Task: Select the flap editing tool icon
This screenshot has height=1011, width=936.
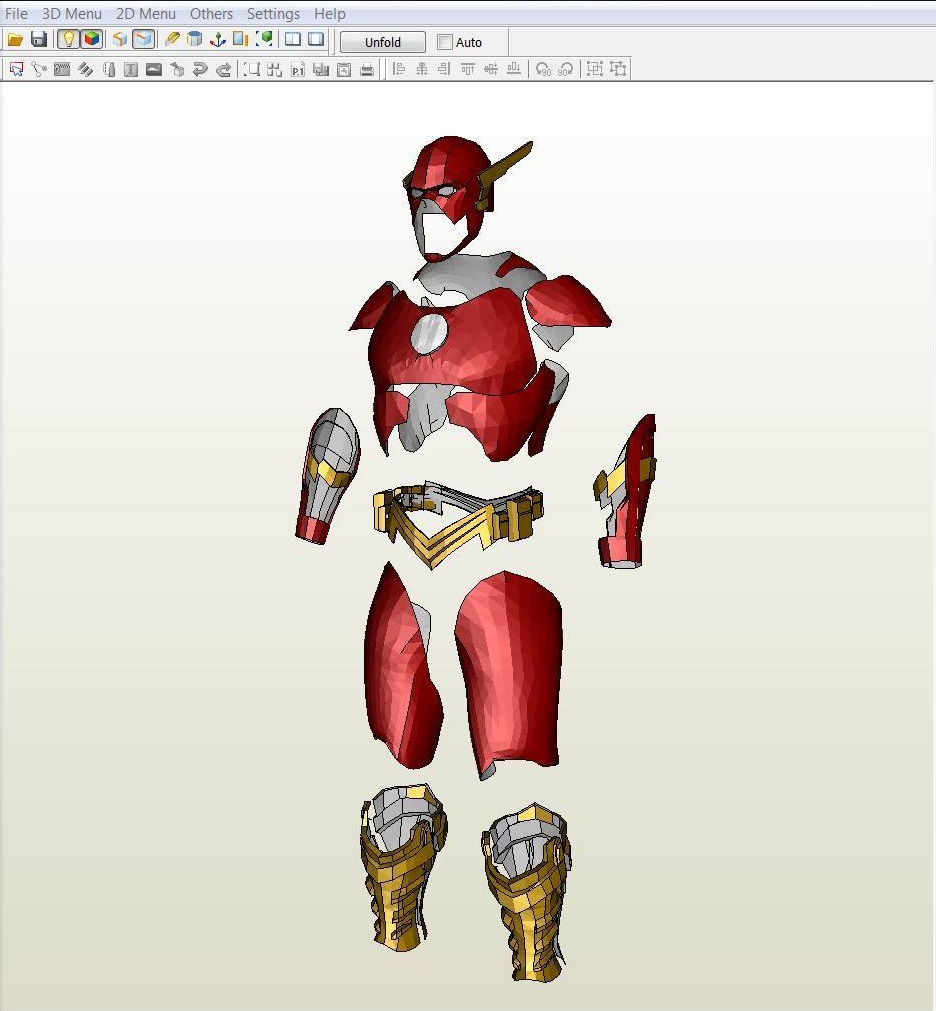Action: point(108,69)
